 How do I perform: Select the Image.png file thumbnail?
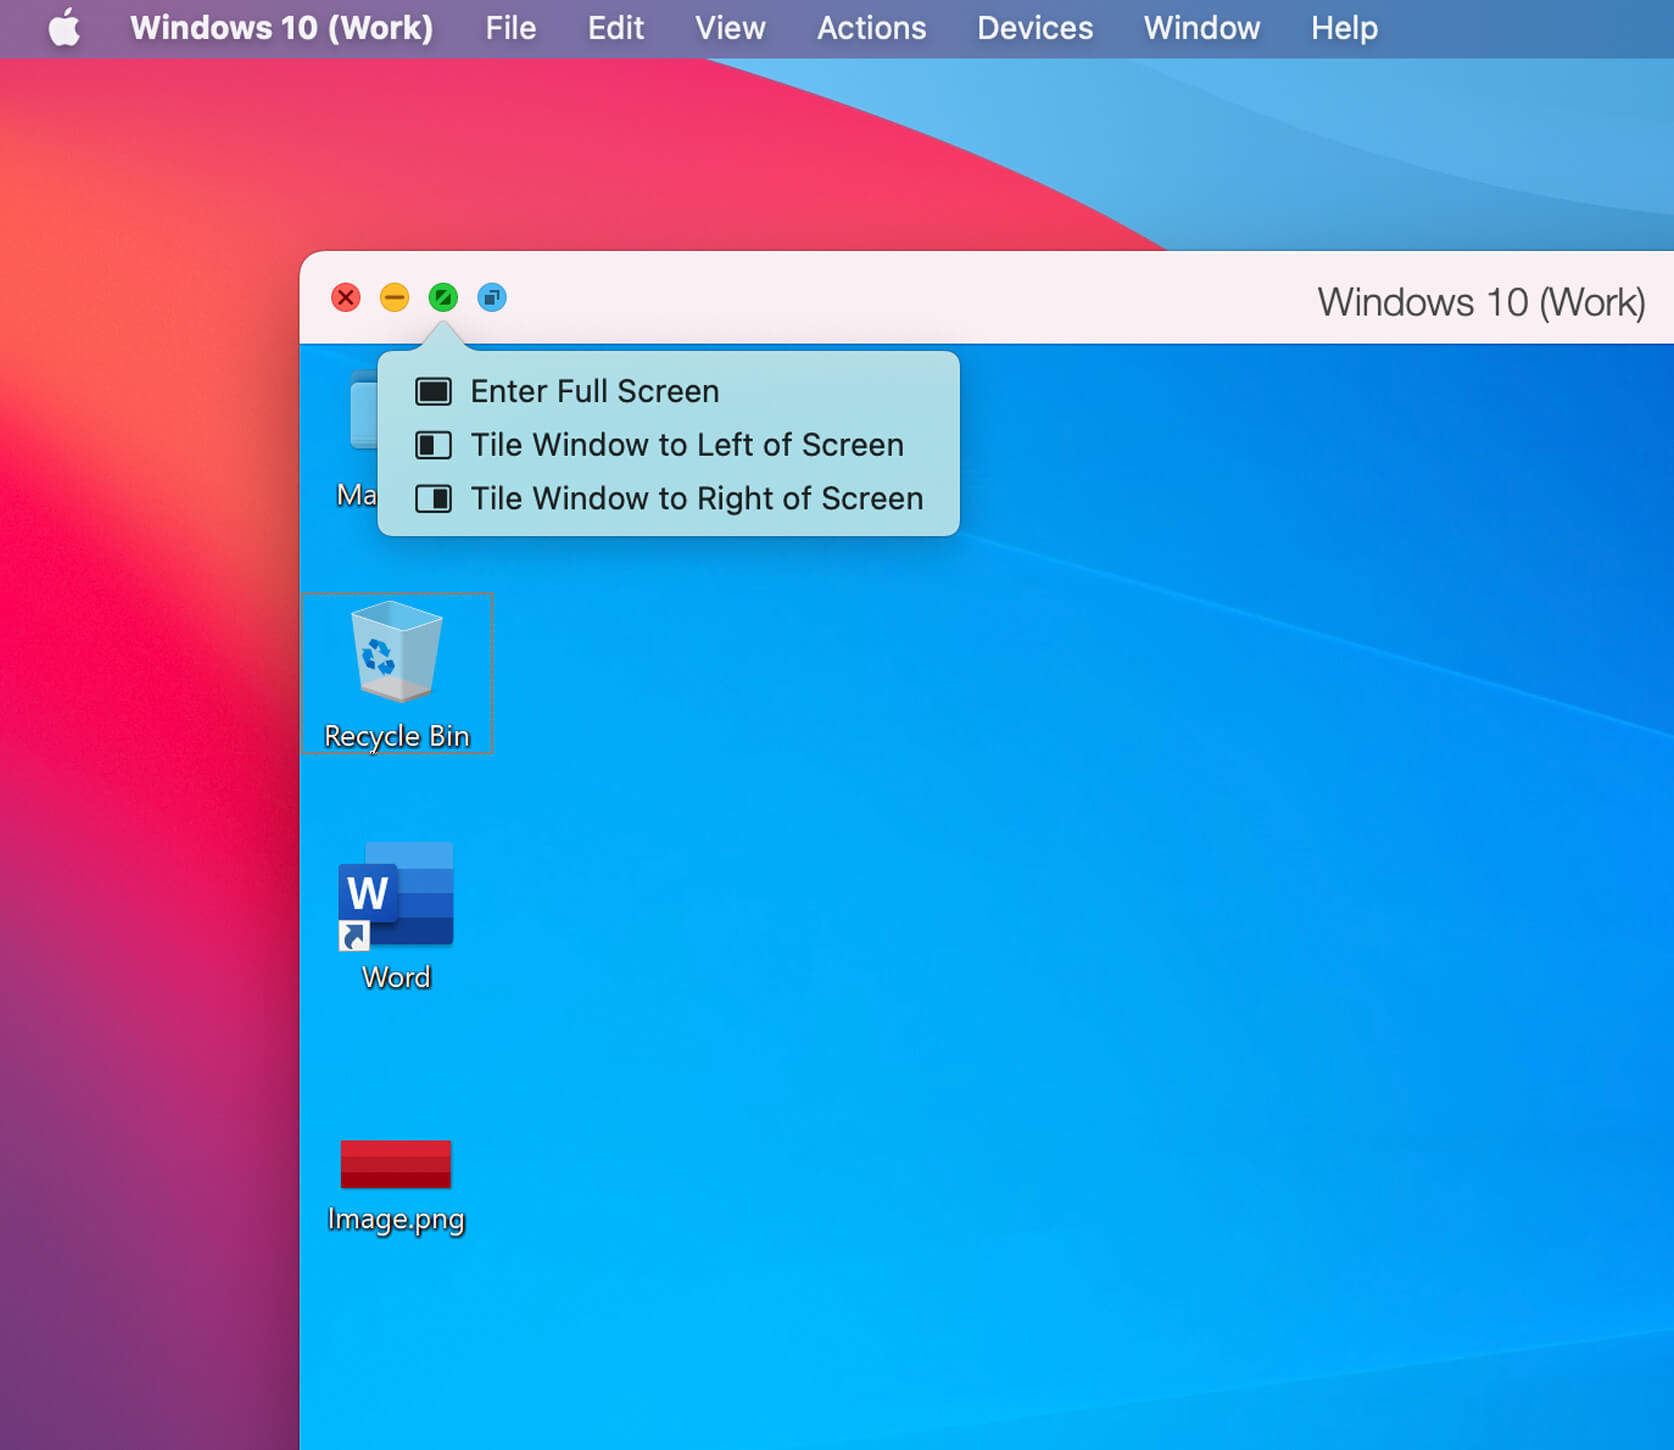[x=396, y=1164]
